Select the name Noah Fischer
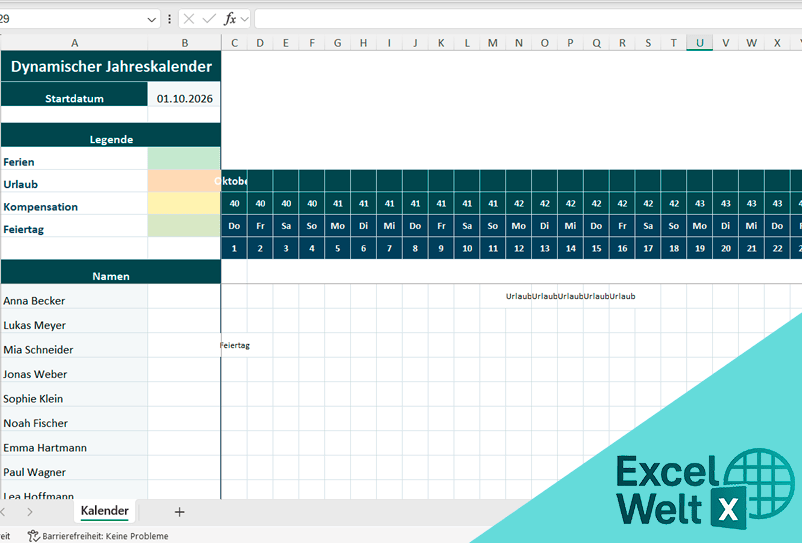 point(35,423)
